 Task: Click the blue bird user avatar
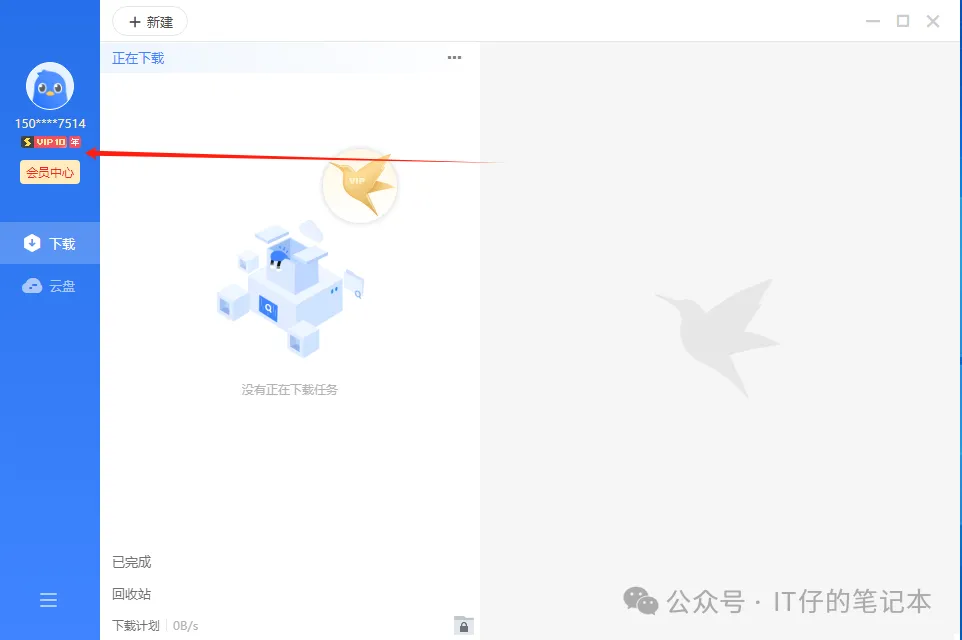(50, 86)
